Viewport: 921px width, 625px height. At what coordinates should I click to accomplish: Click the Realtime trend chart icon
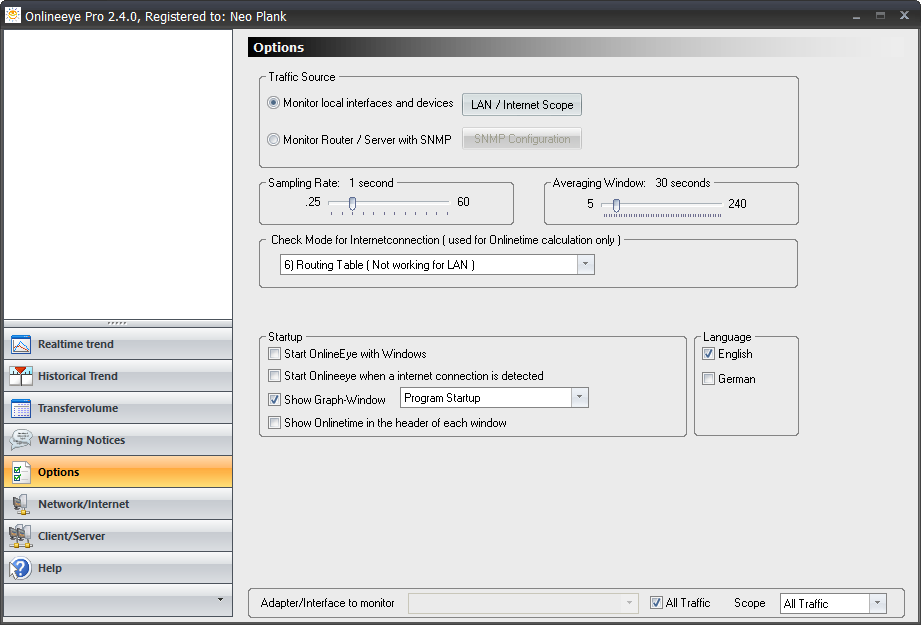(x=21, y=344)
